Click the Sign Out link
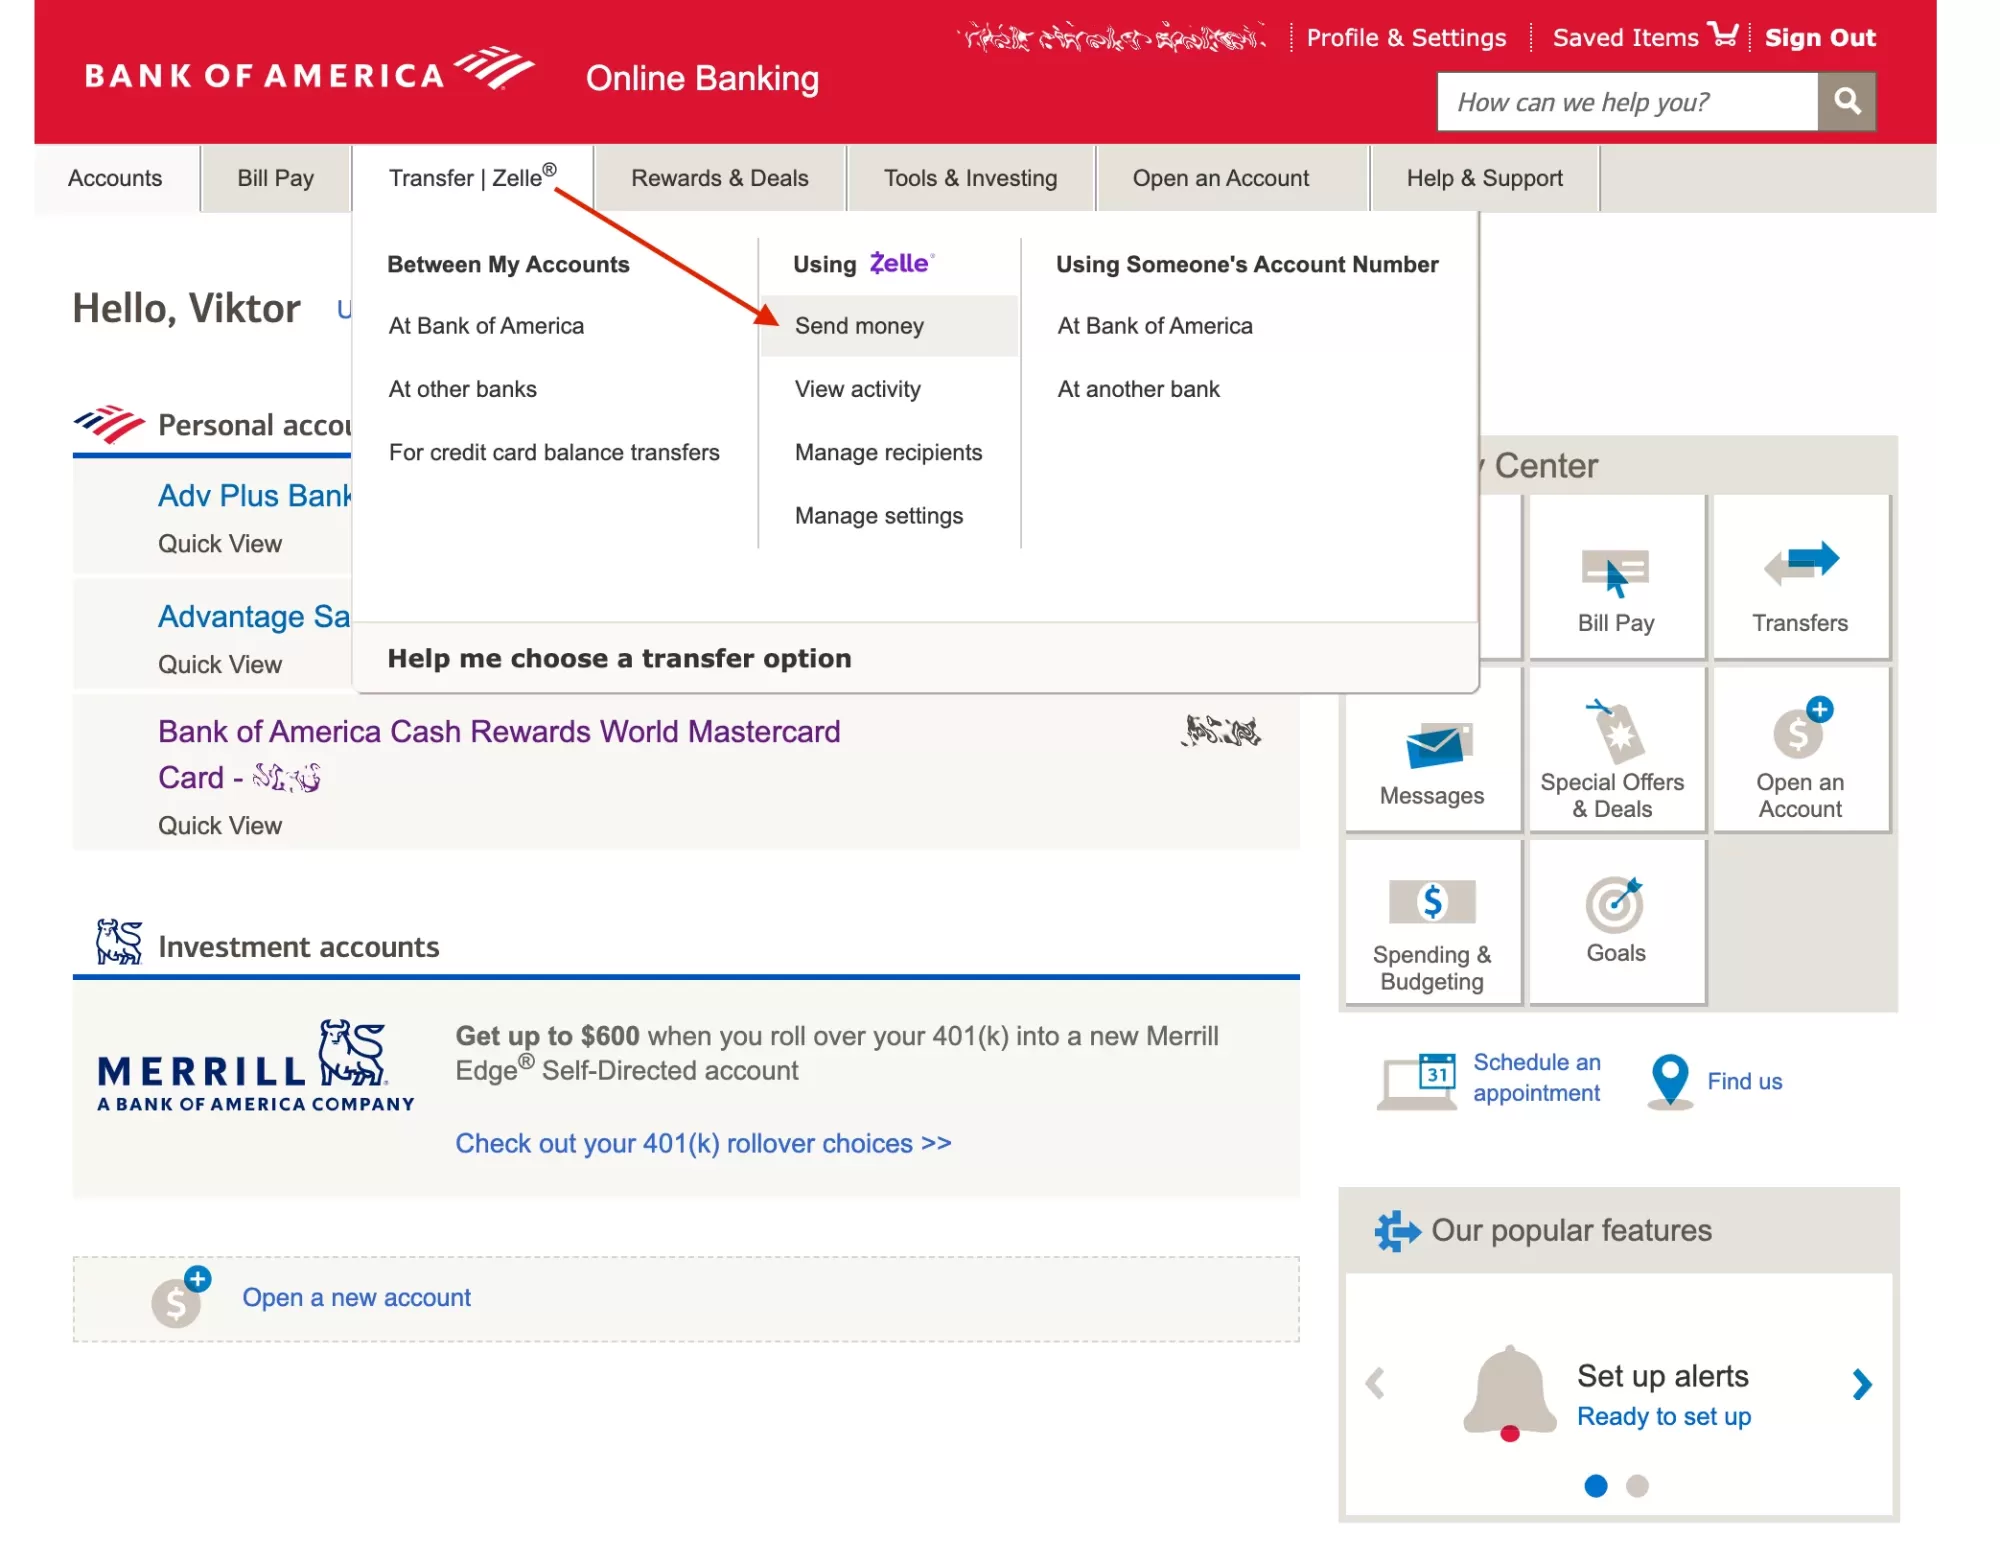Image resolution: width=2000 pixels, height=1563 pixels. [x=1819, y=38]
